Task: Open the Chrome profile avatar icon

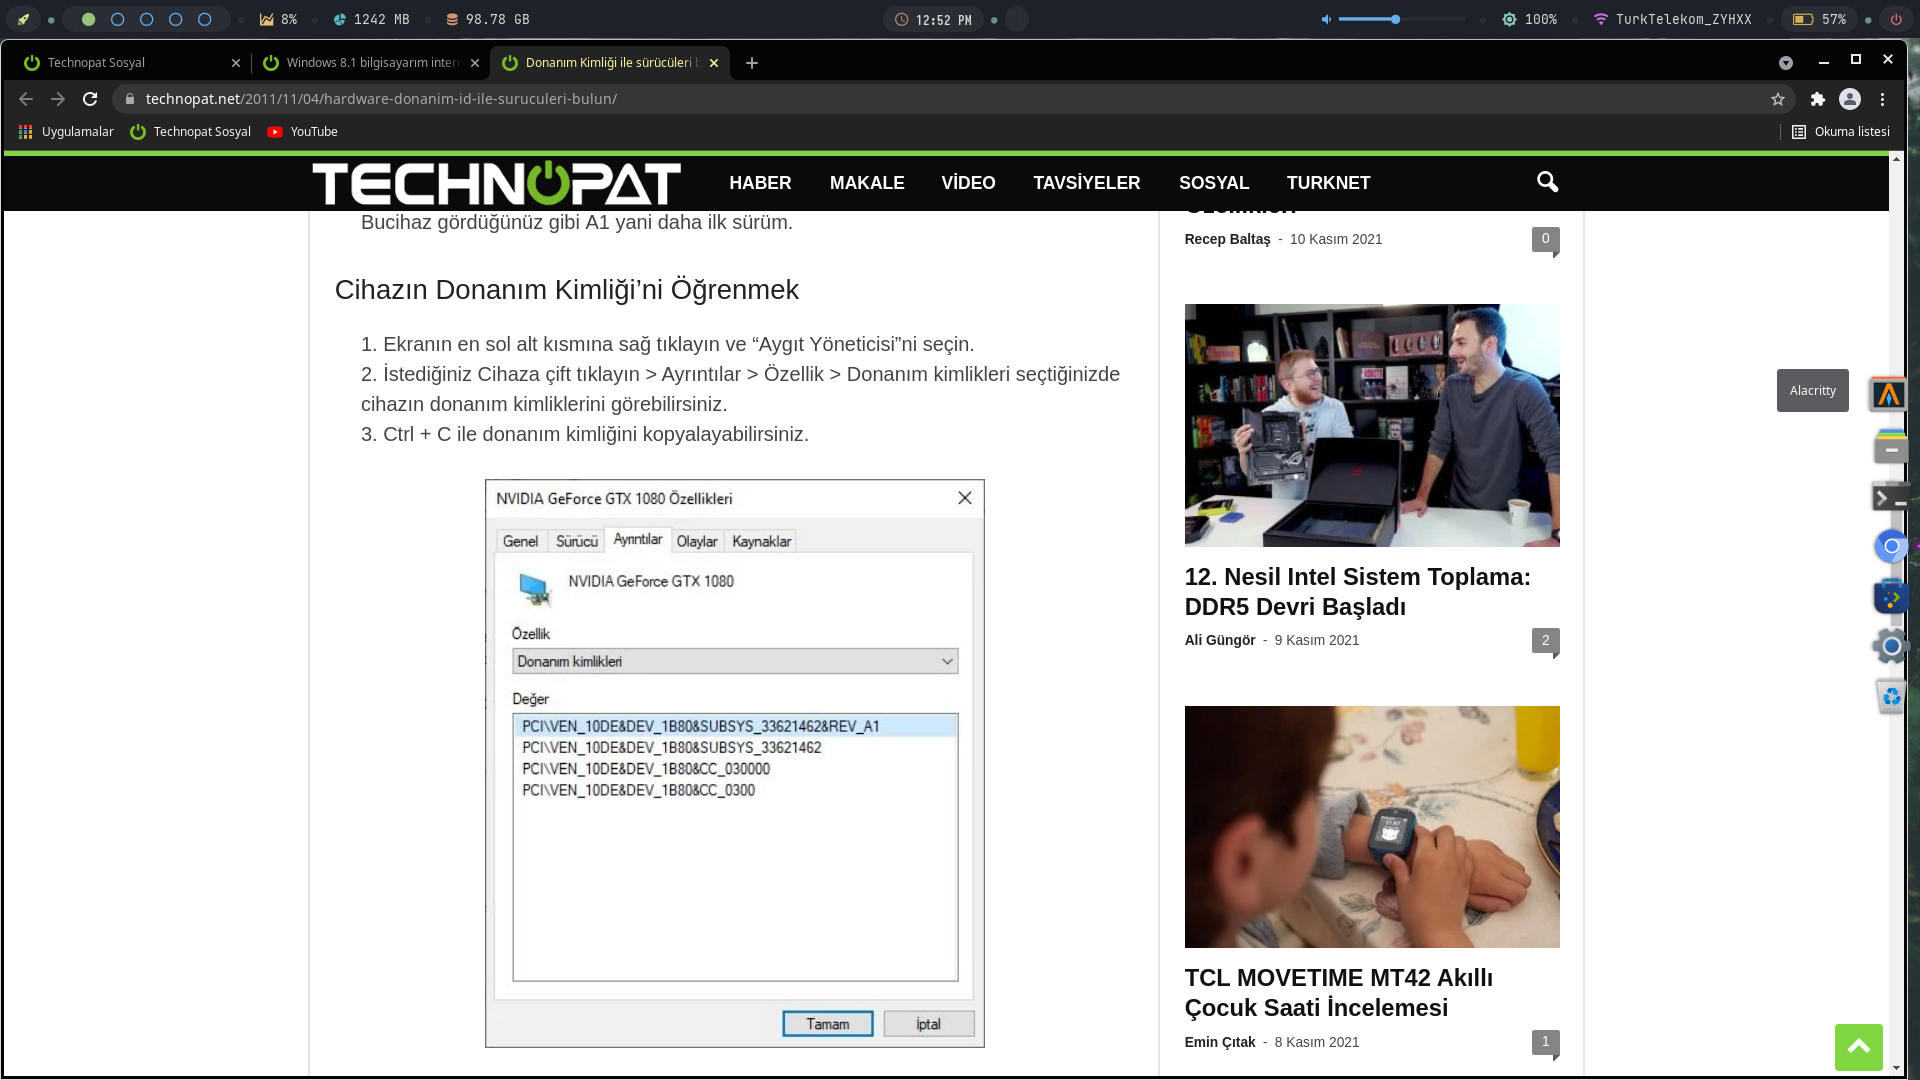Action: (1850, 99)
